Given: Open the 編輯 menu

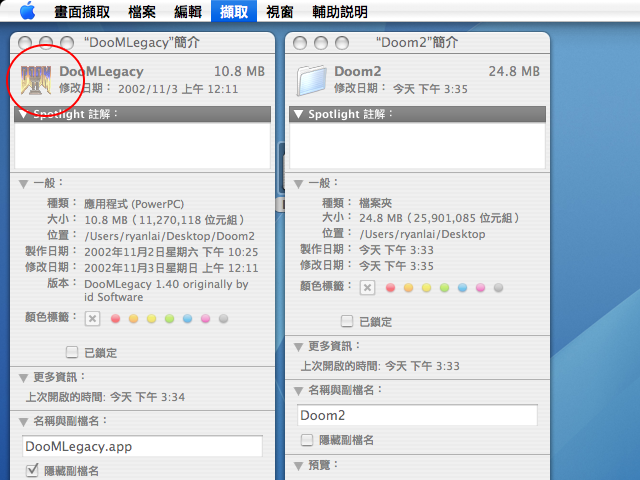Looking at the screenshot, I should [188, 11].
